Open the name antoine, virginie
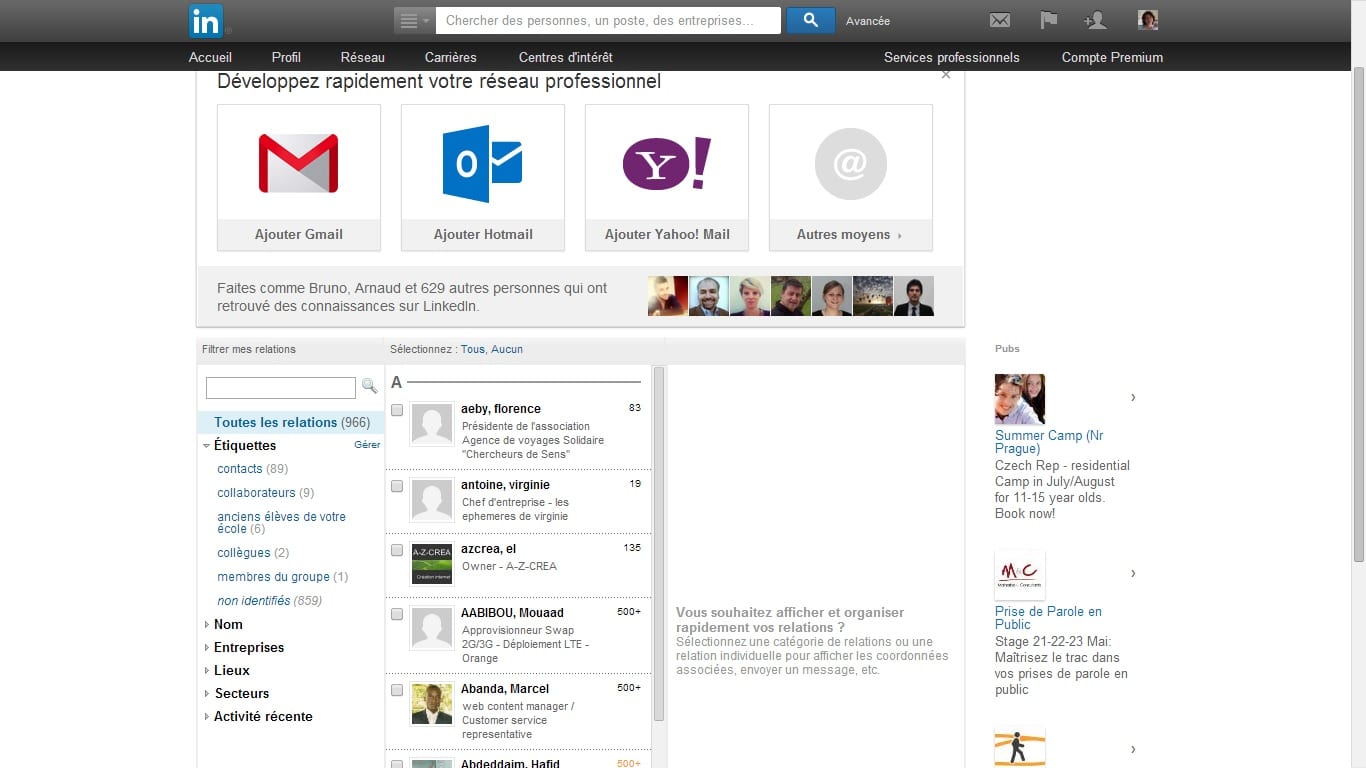Screen dimensions: 1366x768 tap(505, 484)
